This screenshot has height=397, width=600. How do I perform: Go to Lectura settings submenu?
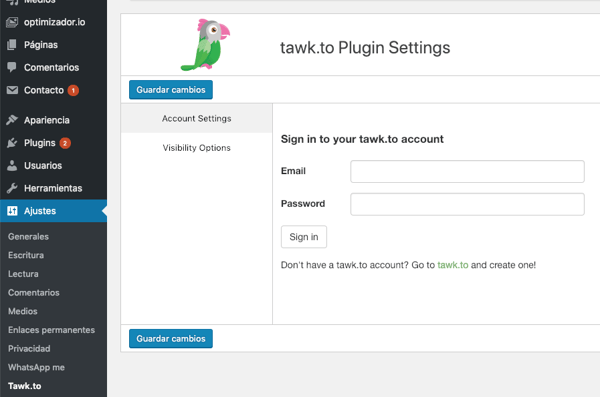tap(23, 274)
